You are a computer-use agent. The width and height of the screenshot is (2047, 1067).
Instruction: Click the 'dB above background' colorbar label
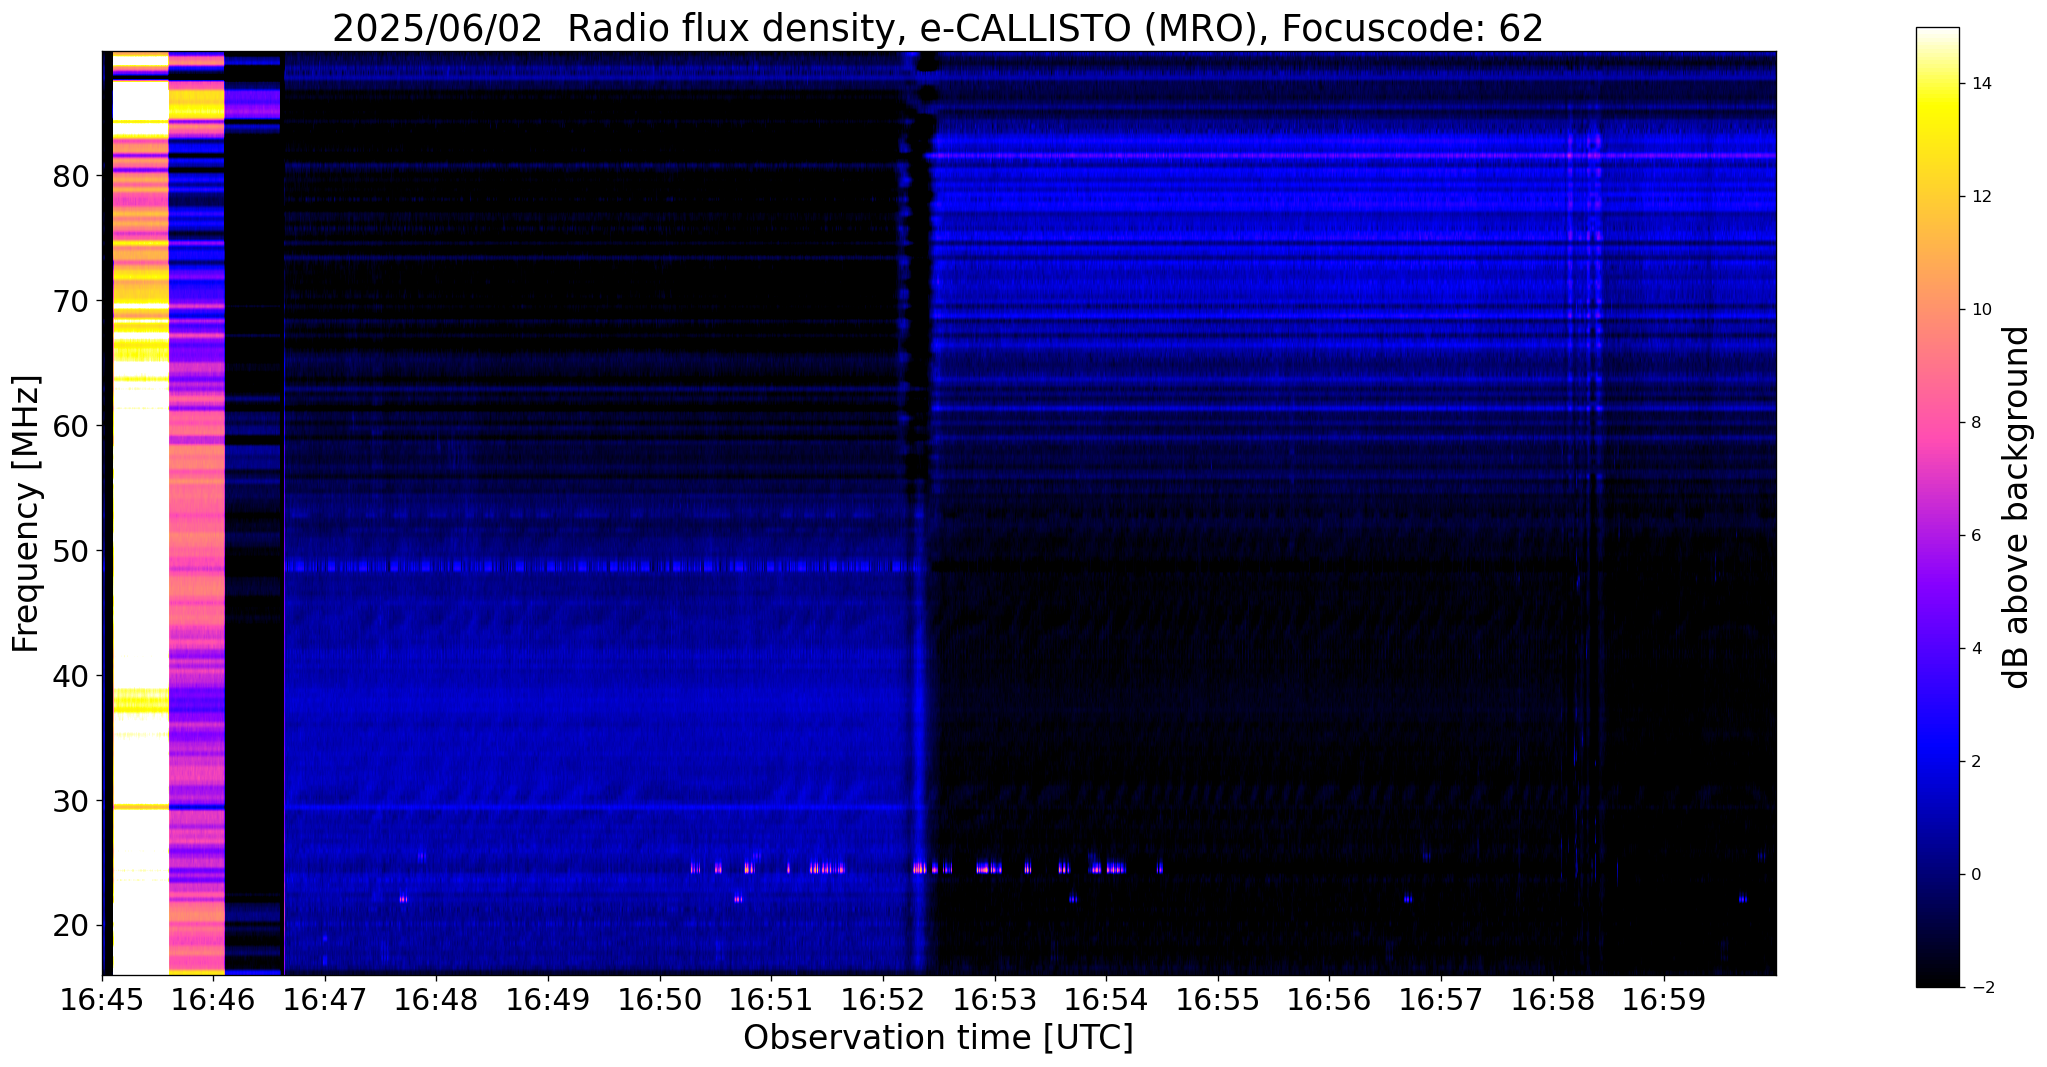2018,507
